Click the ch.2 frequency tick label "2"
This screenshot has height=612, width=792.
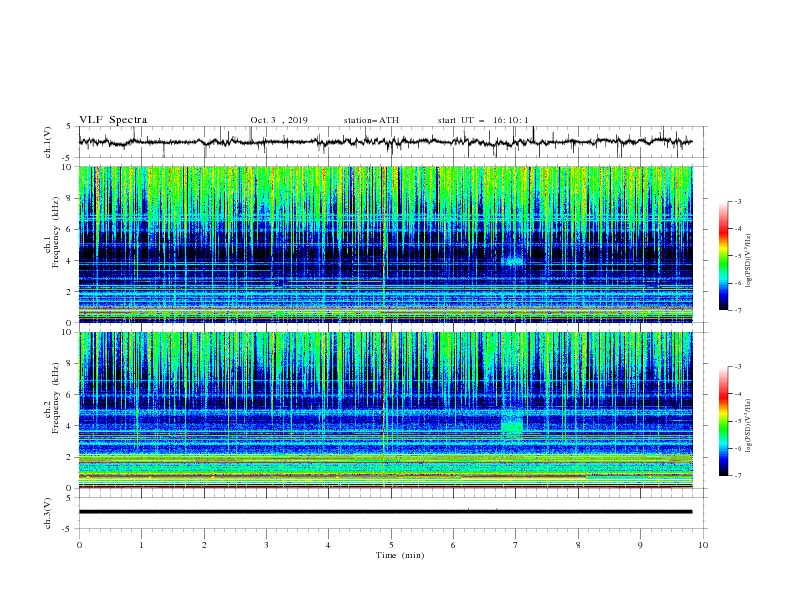[70, 457]
